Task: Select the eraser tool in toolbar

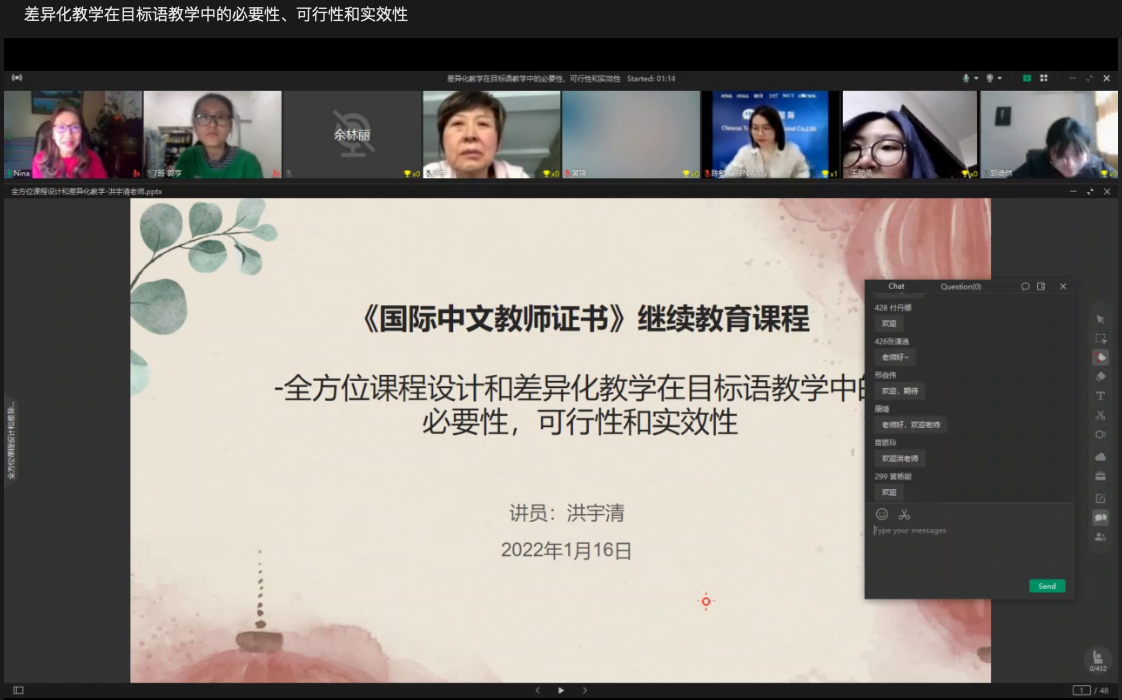Action: coord(1100,377)
